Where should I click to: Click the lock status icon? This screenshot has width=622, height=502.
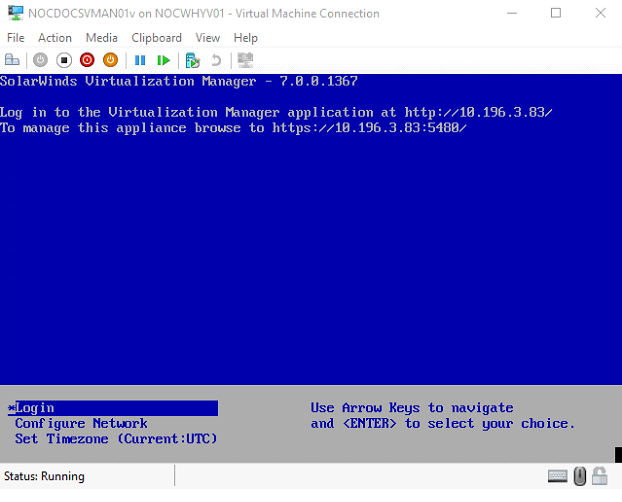point(599,476)
